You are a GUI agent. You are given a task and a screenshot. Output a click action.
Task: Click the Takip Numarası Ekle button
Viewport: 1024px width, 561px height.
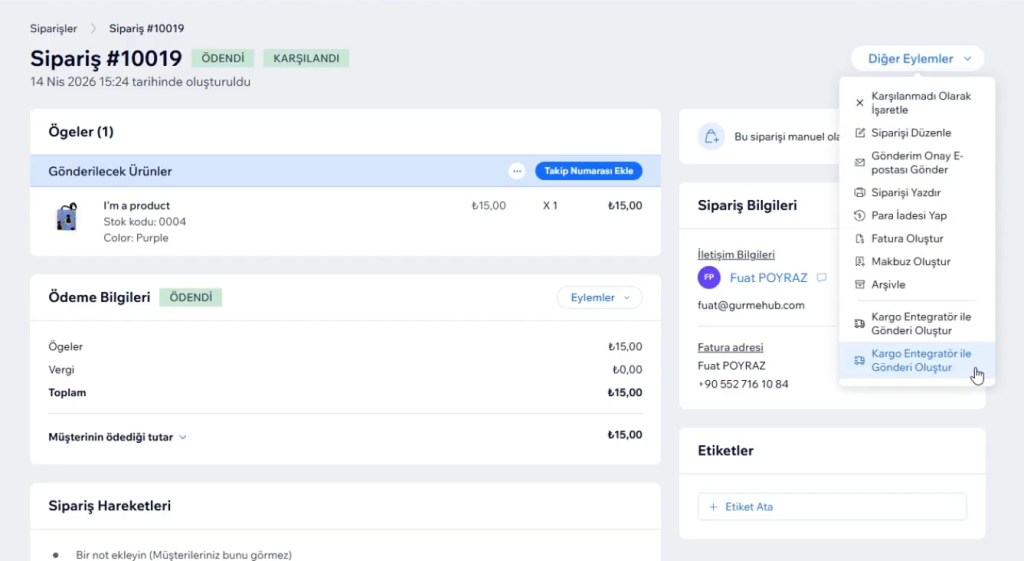(x=588, y=171)
